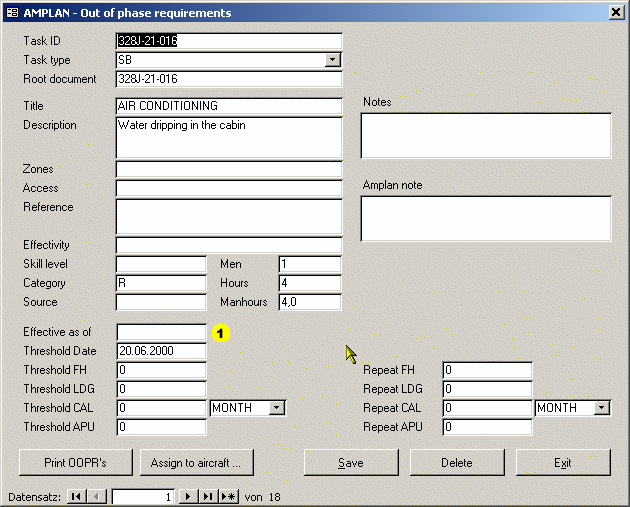Exit the requirements form
The image size is (630, 507).
coord(563,463)
